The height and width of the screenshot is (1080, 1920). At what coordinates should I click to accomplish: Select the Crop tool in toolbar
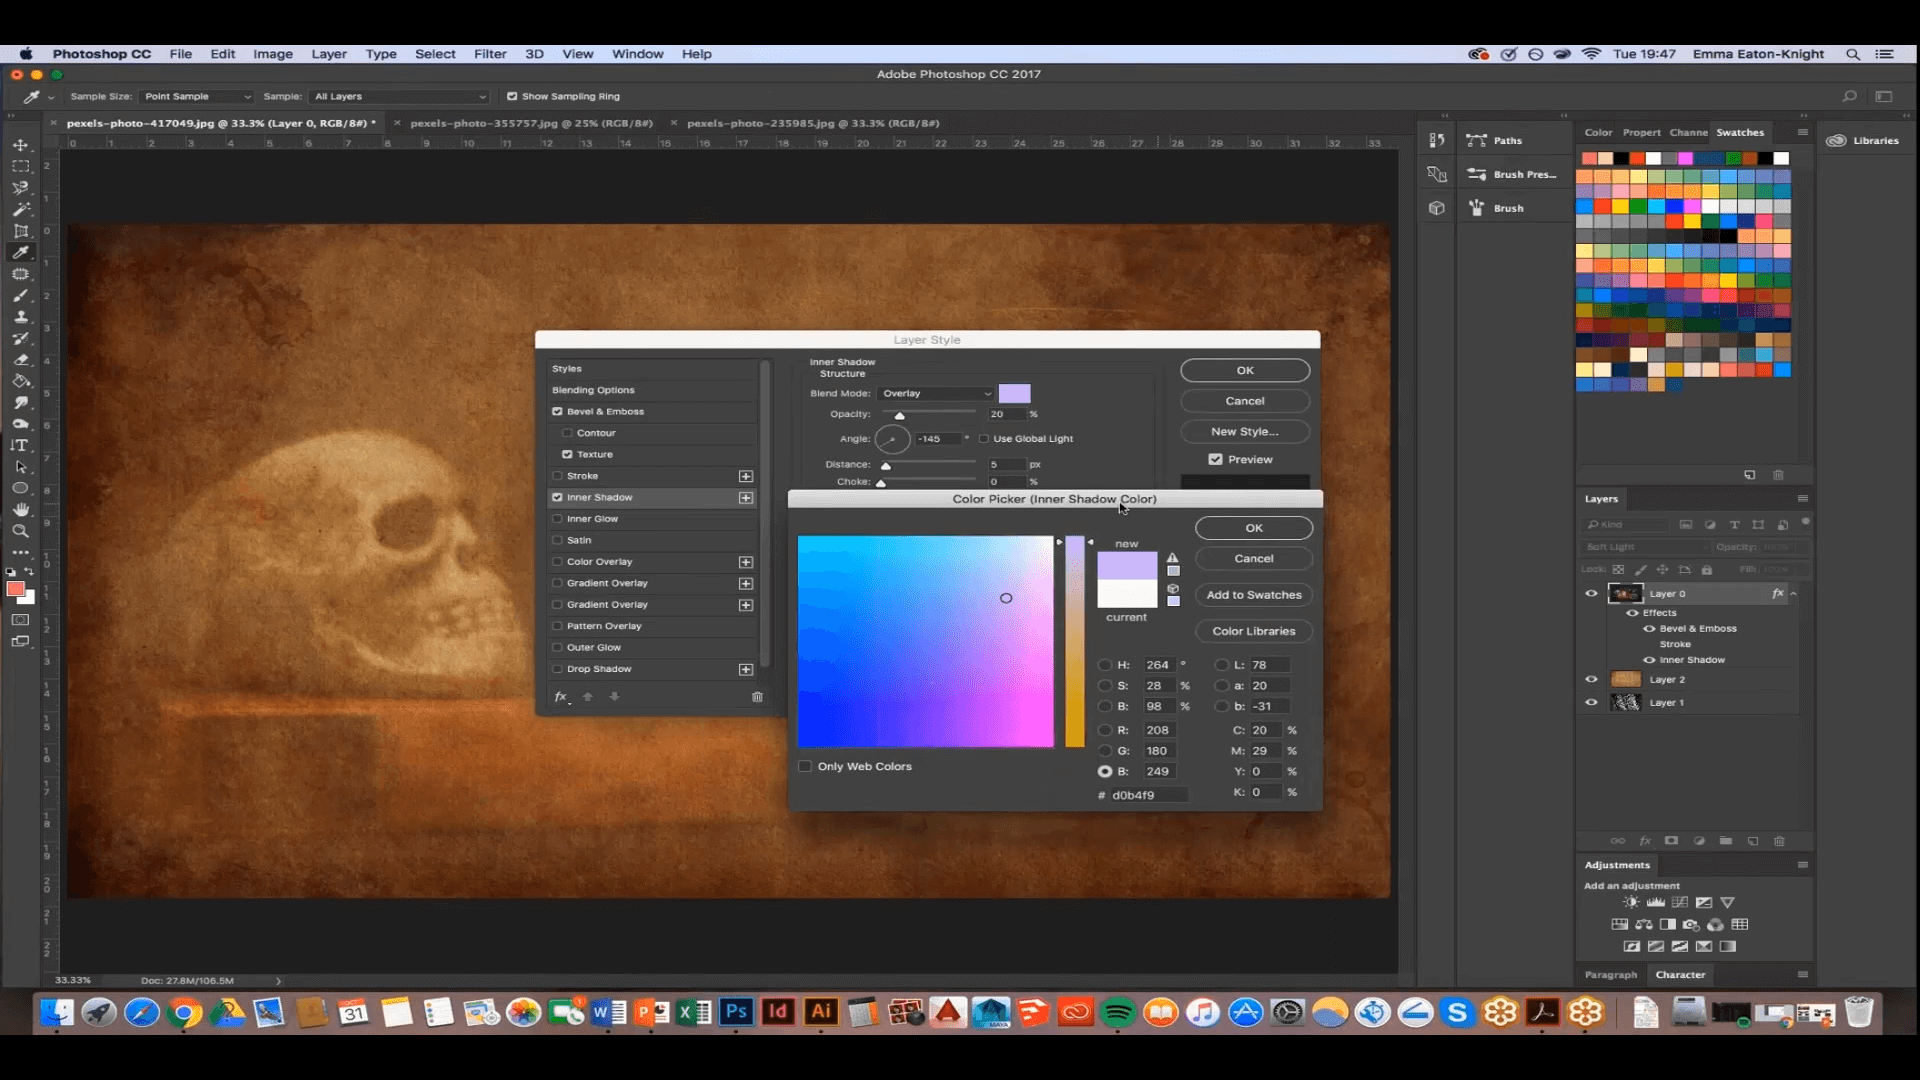20,229
